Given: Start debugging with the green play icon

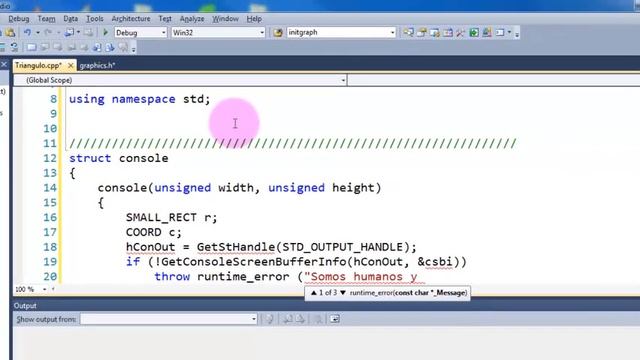Looking at the screenshot, I should (105, 32).
